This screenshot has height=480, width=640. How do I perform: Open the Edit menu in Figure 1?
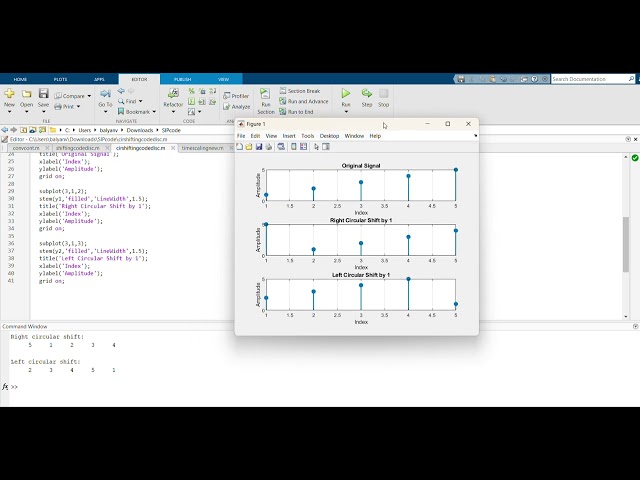click(256, 136)
